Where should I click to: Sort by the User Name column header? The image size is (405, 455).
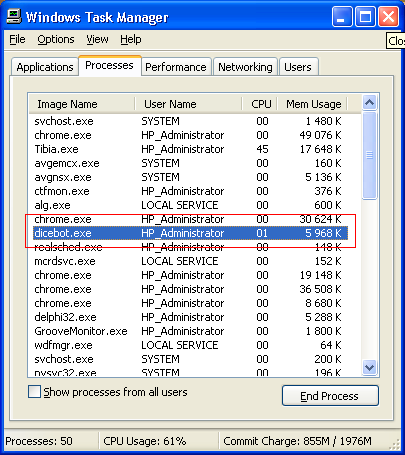point(188,104)
